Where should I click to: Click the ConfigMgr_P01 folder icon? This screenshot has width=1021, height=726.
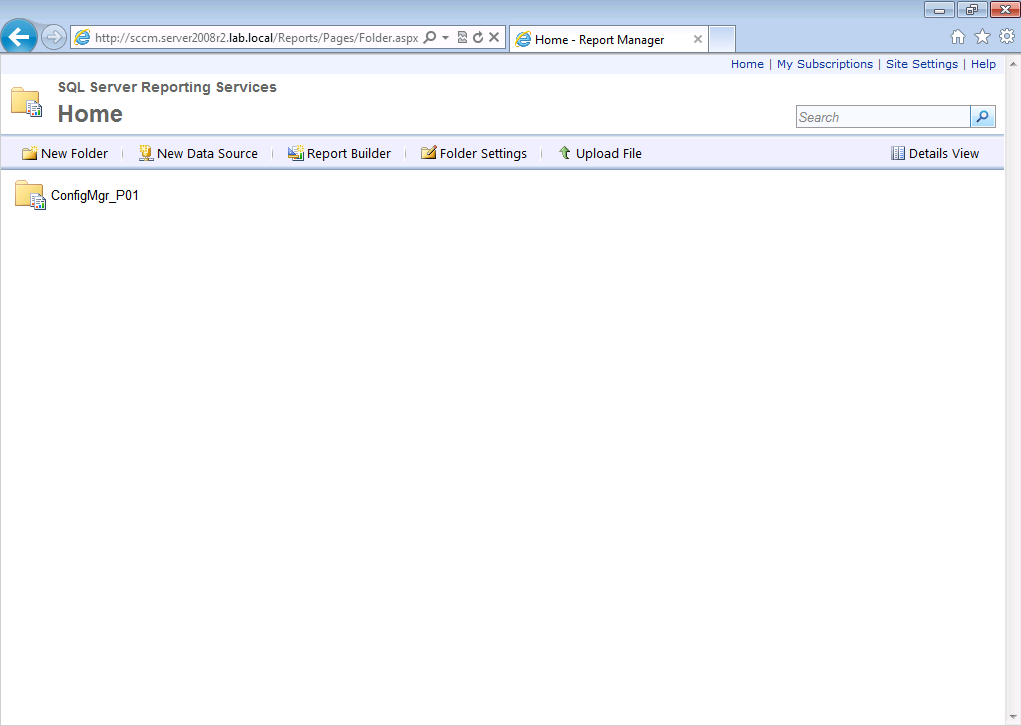(30, 195)
